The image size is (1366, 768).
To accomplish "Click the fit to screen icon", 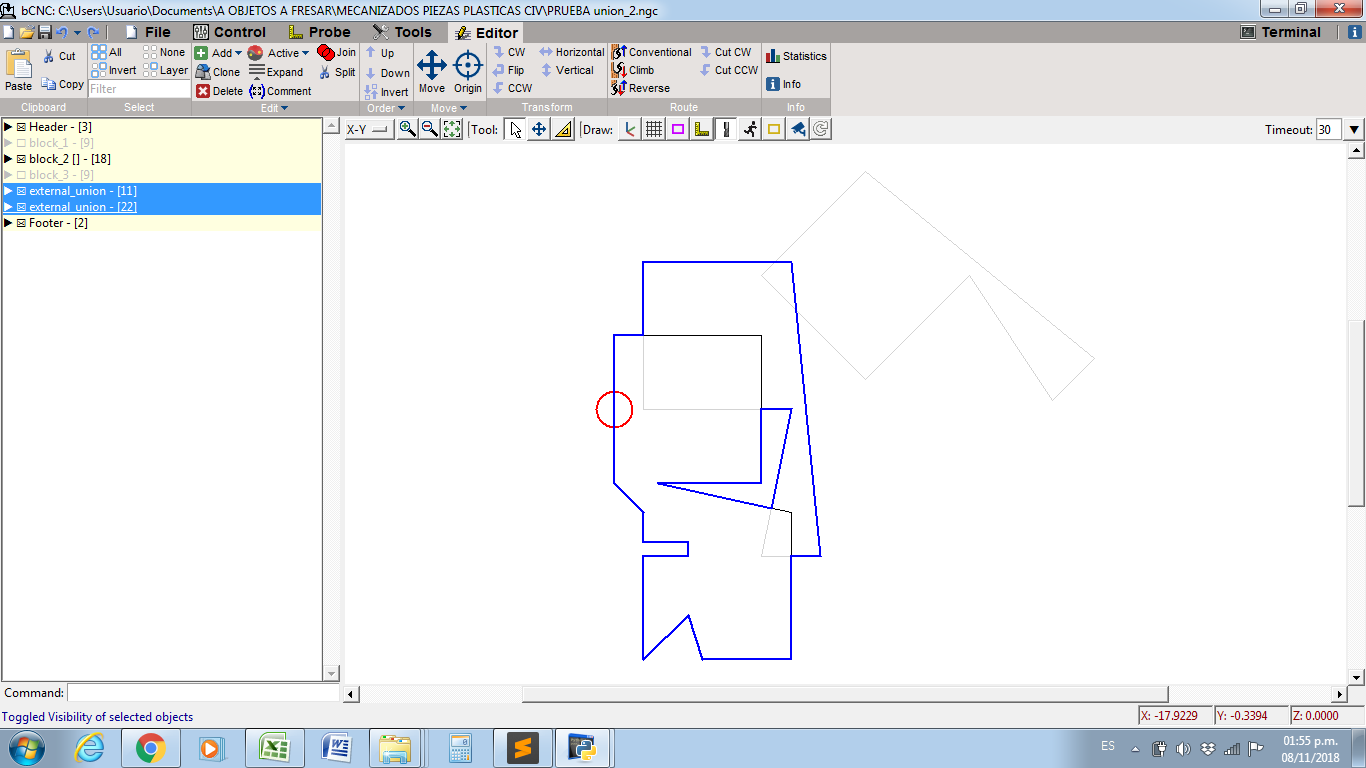I will point(452,129).
